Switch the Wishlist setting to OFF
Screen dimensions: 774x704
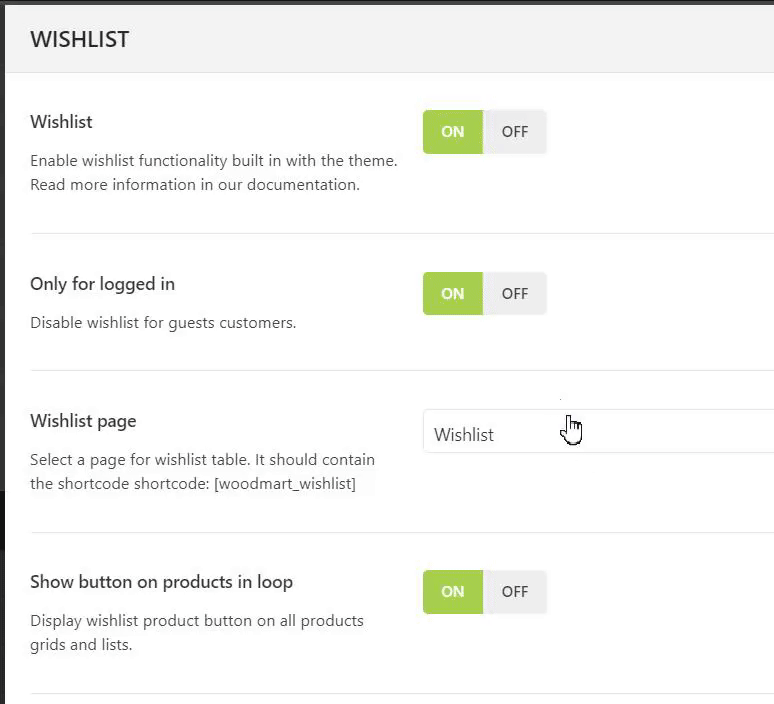point(515,132)
